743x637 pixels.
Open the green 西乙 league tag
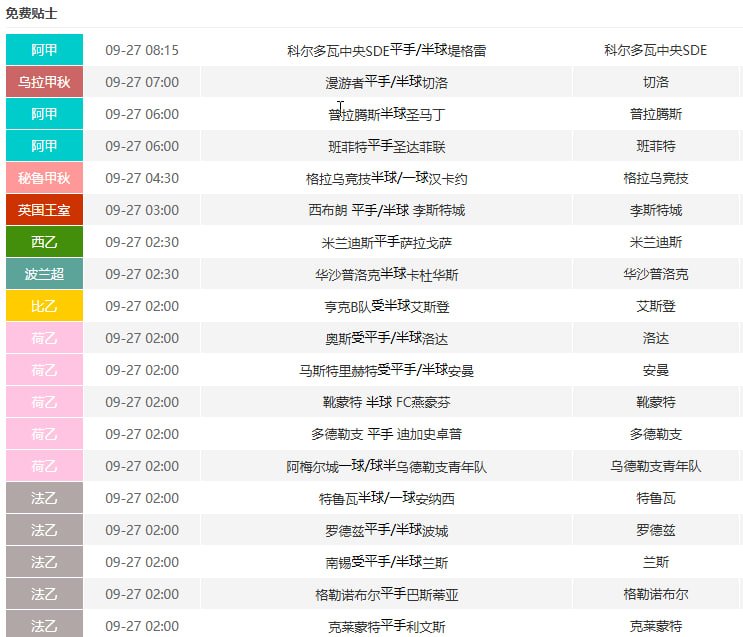coord(44,242)
